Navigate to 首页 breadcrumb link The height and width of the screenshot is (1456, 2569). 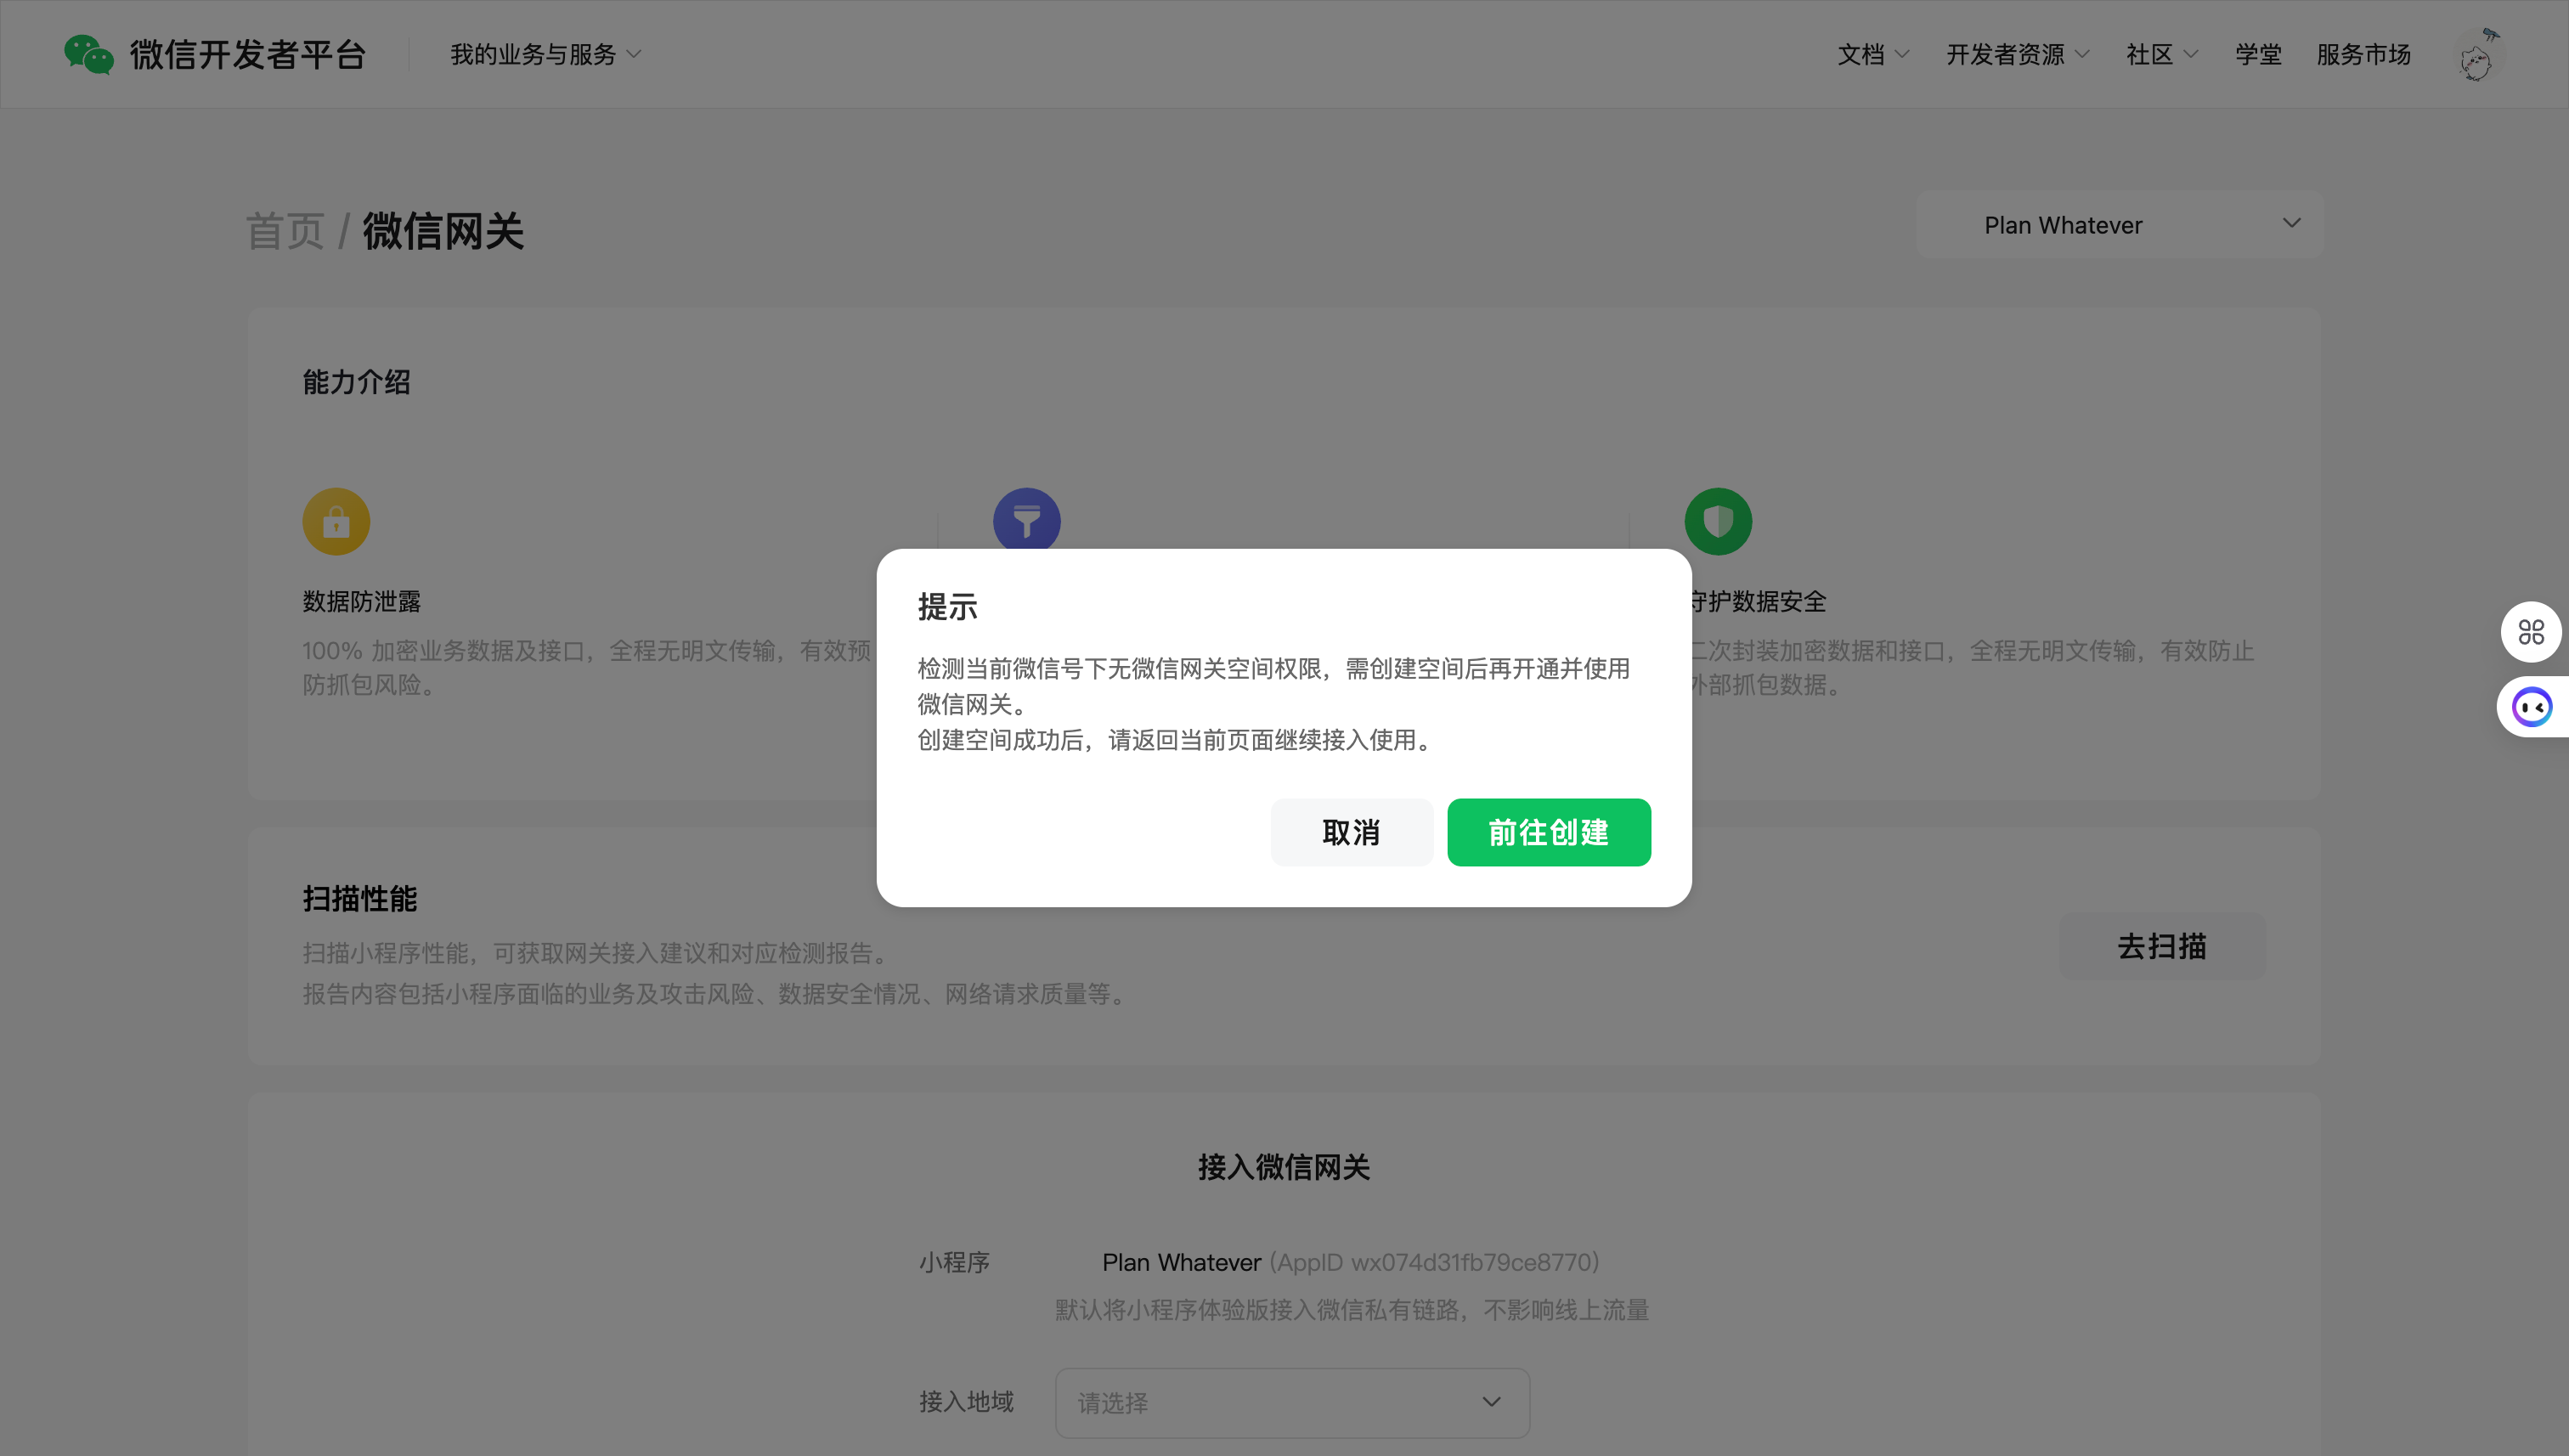tap(285, 231)
